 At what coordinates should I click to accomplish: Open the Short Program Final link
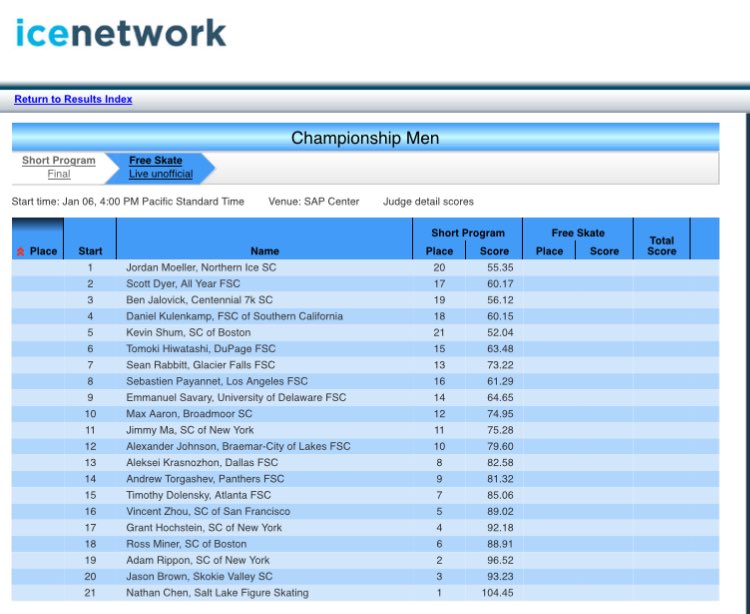[x=59, y=174]
